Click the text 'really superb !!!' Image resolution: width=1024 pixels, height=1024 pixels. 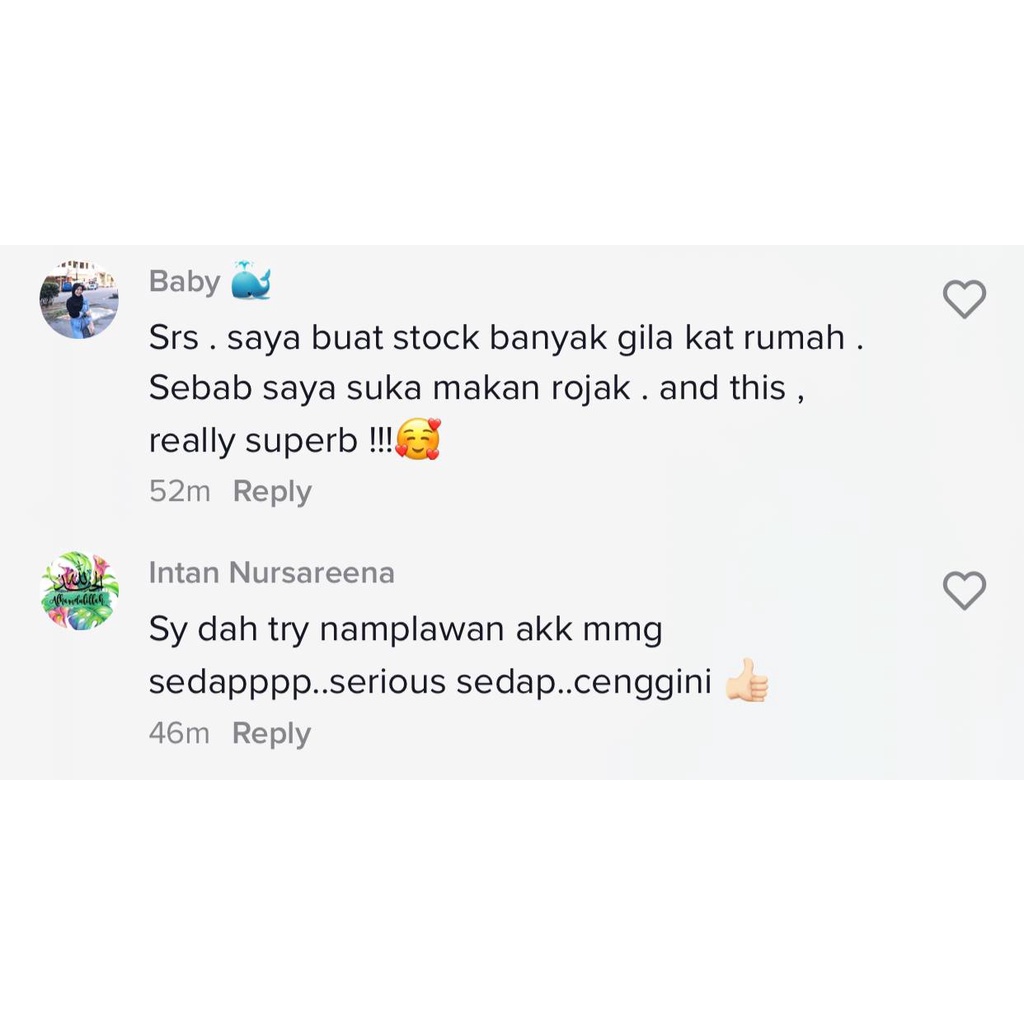271,441
